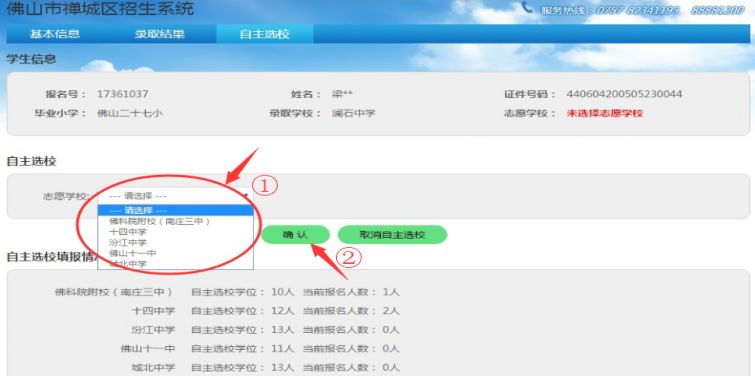Choose 佛山十一中 from the dropdown list
This screenshot has width=755, height=376.
(175, 253)
